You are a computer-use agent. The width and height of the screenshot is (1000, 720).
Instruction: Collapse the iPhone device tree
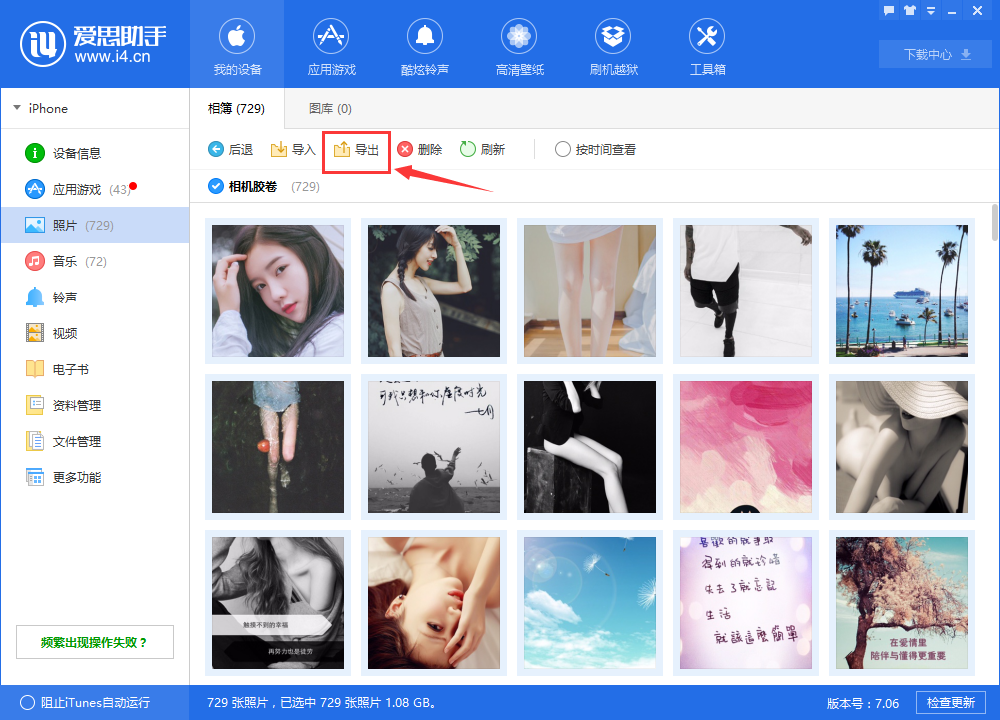pyautogui.click(x=17, y=108)
